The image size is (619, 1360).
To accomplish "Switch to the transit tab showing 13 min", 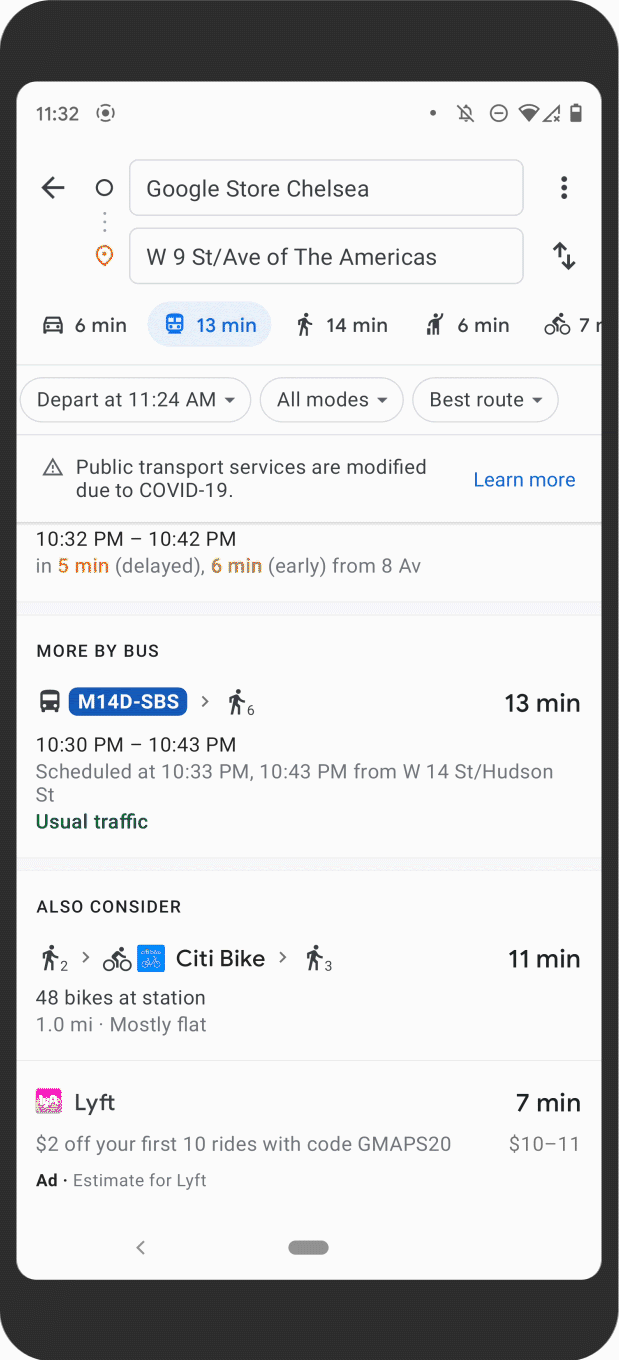I will [209, 324].
